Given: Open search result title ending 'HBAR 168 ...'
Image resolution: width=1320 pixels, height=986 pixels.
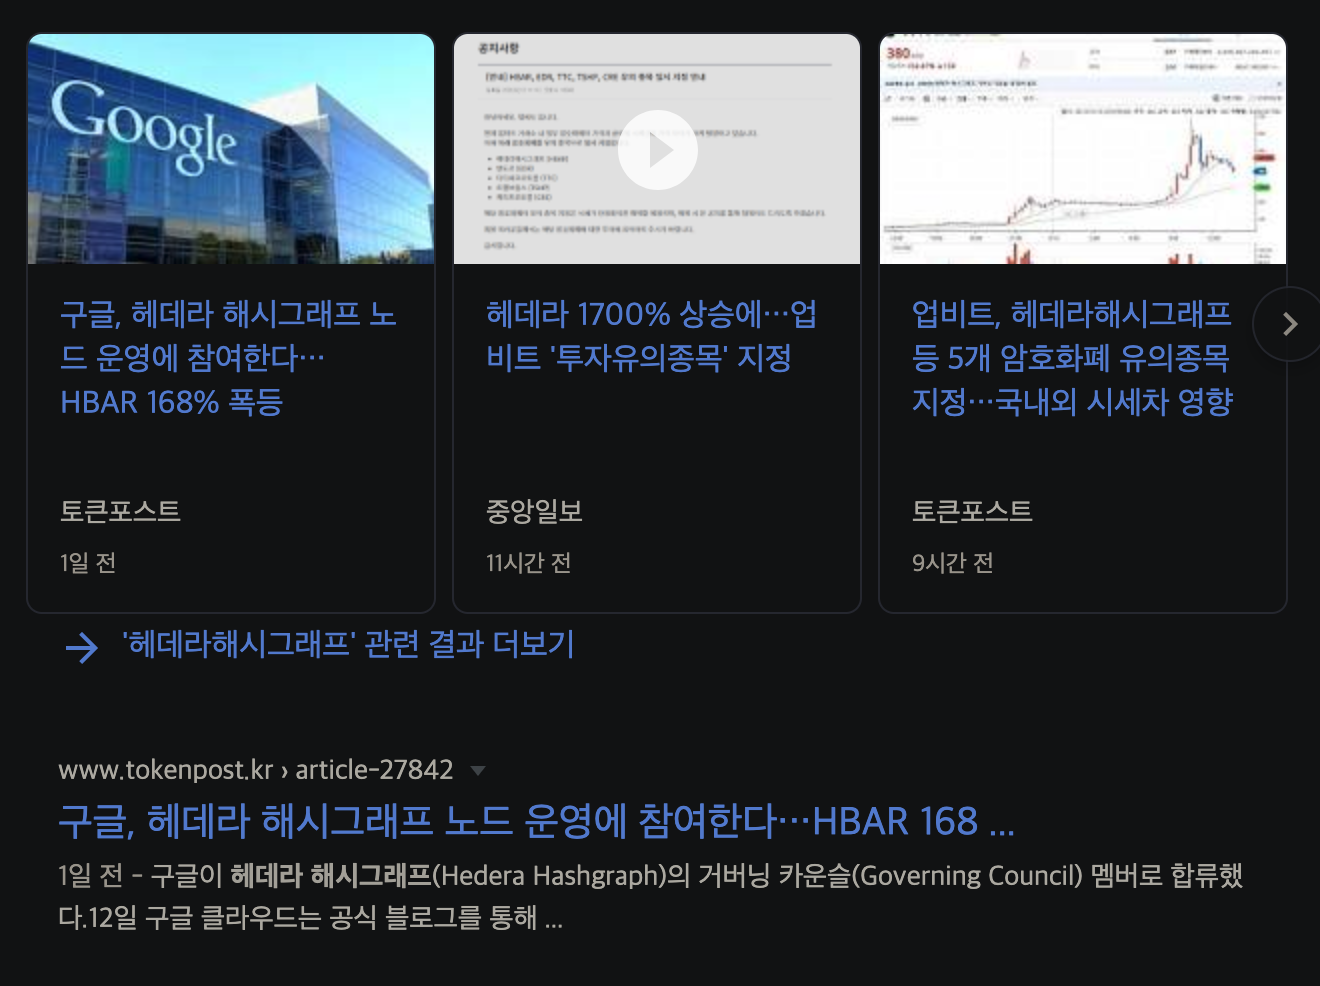Looking at the screenshot, I should [537, 821].
